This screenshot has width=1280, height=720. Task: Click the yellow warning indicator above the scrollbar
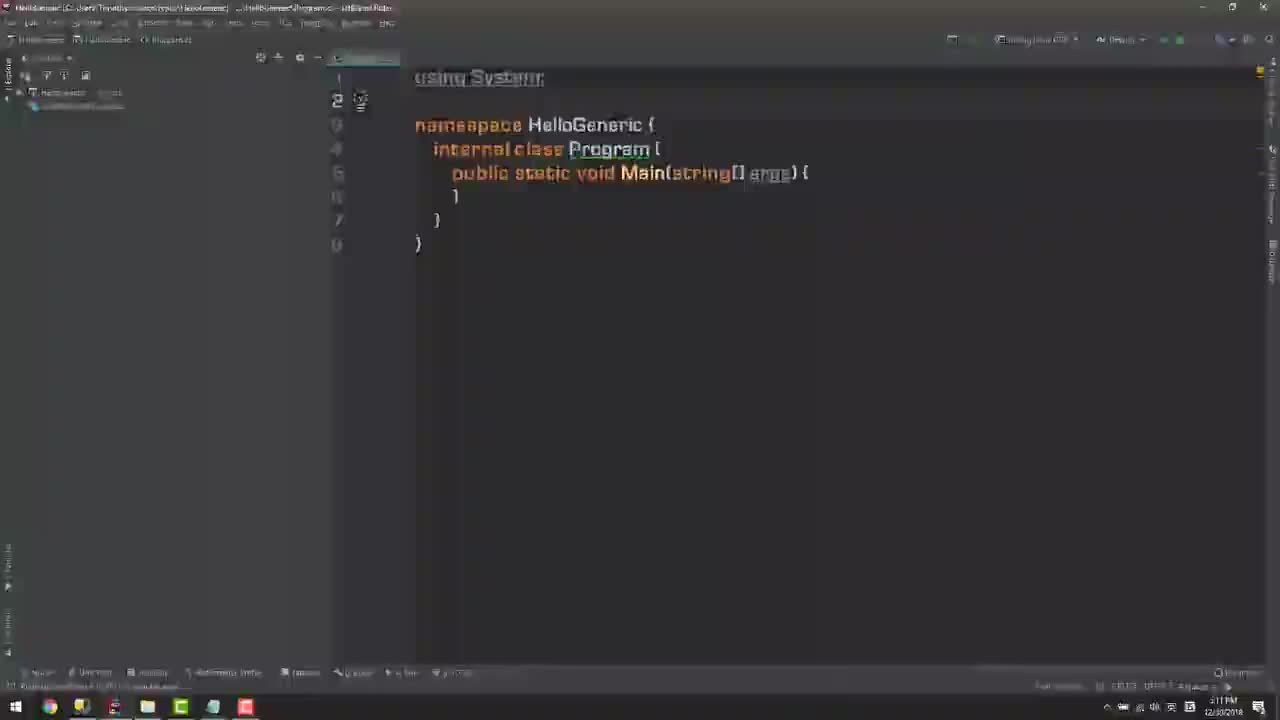click(1260, 72)
